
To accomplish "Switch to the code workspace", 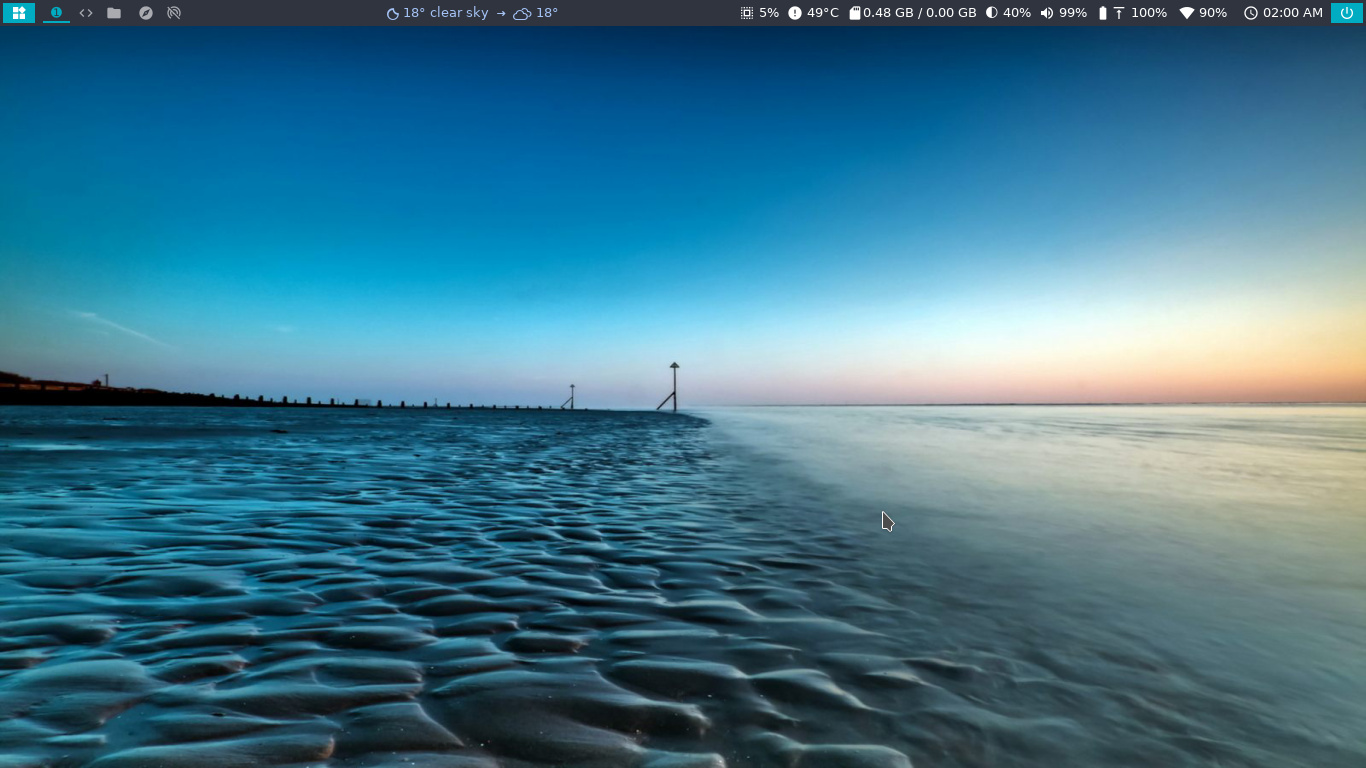I will 86,13.
